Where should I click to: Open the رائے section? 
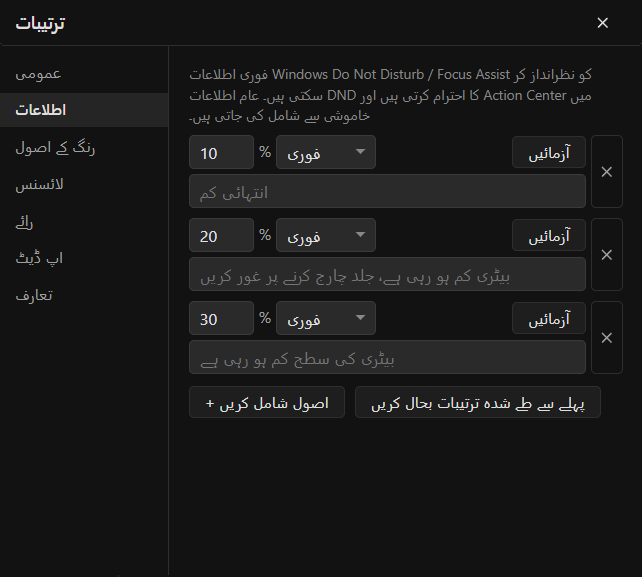pyautogui.click(x=84, y=222)
